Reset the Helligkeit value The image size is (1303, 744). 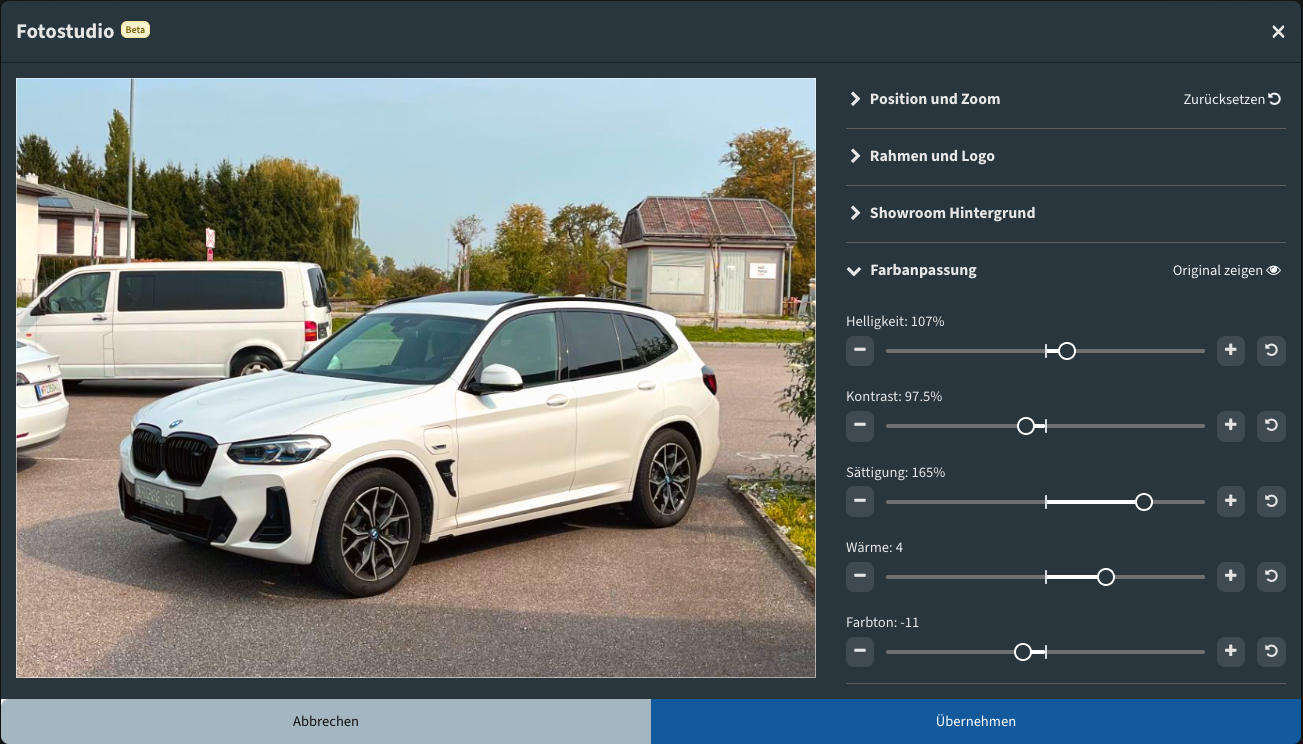1271,351
